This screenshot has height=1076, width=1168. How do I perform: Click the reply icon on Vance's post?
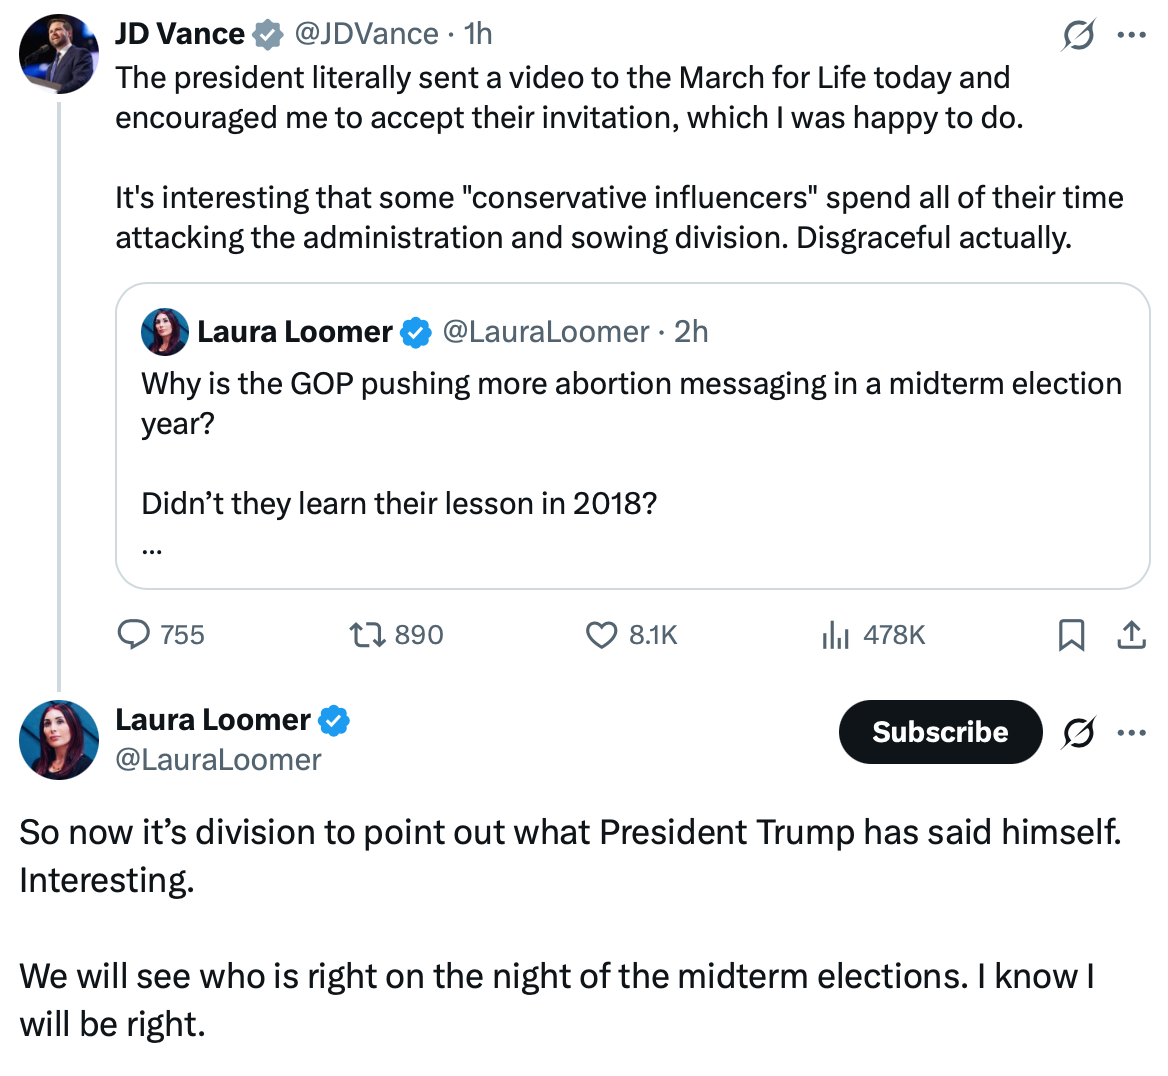pyautogui.click(x=134, y=635)
